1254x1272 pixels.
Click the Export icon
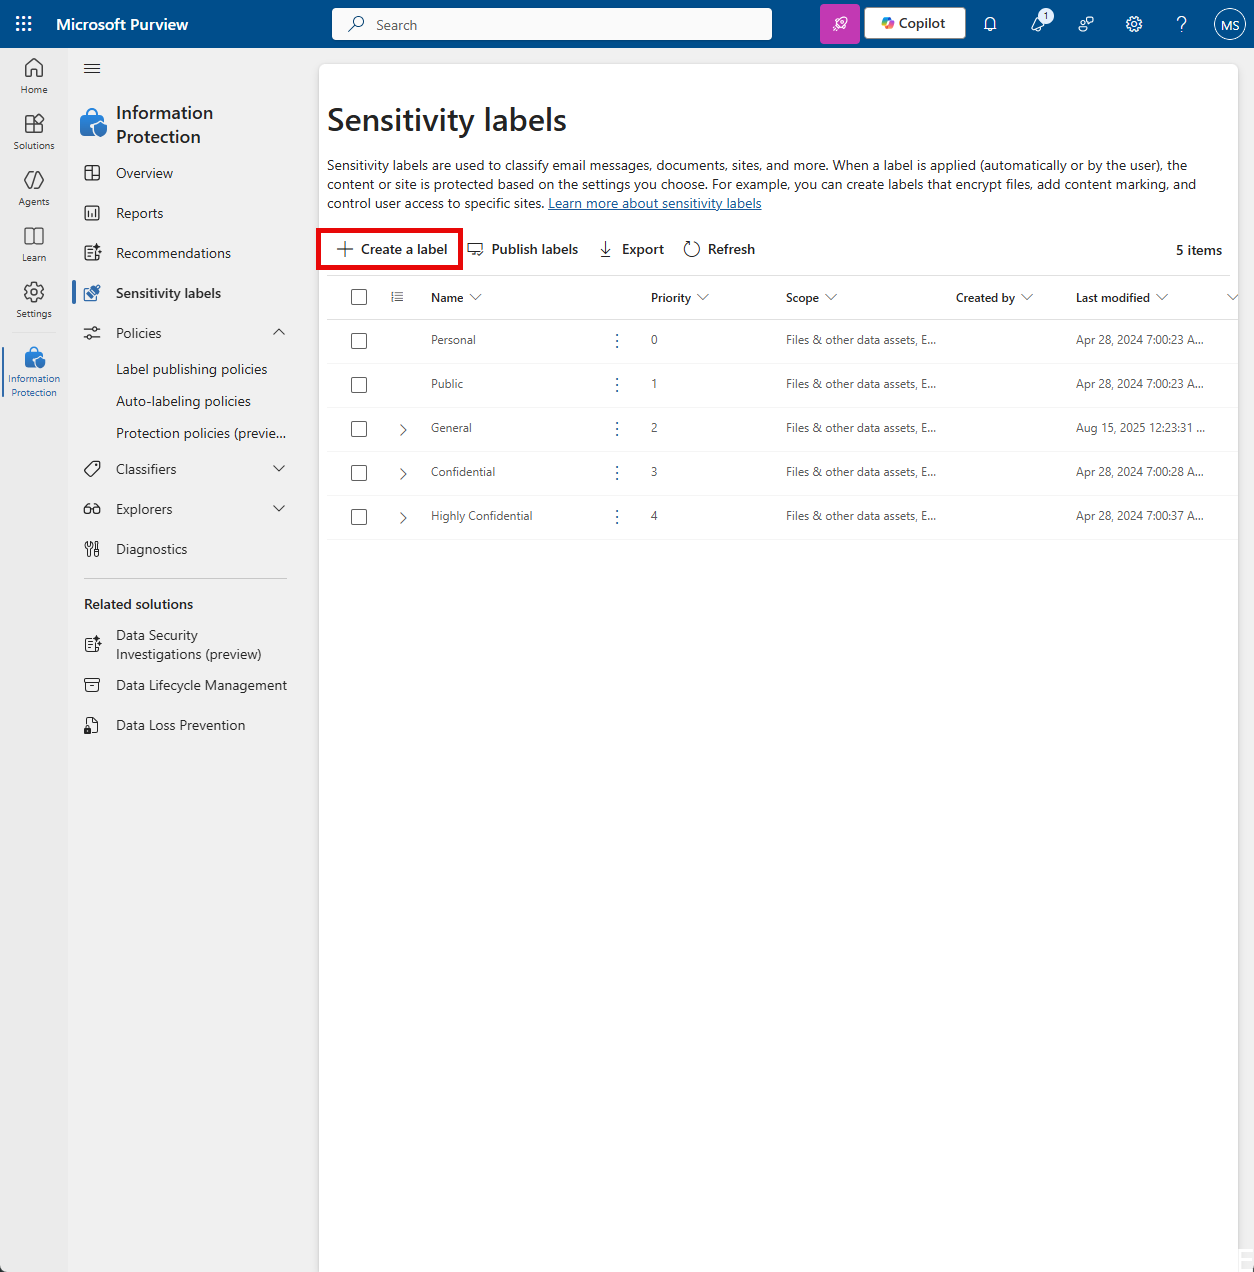point(605,249)
